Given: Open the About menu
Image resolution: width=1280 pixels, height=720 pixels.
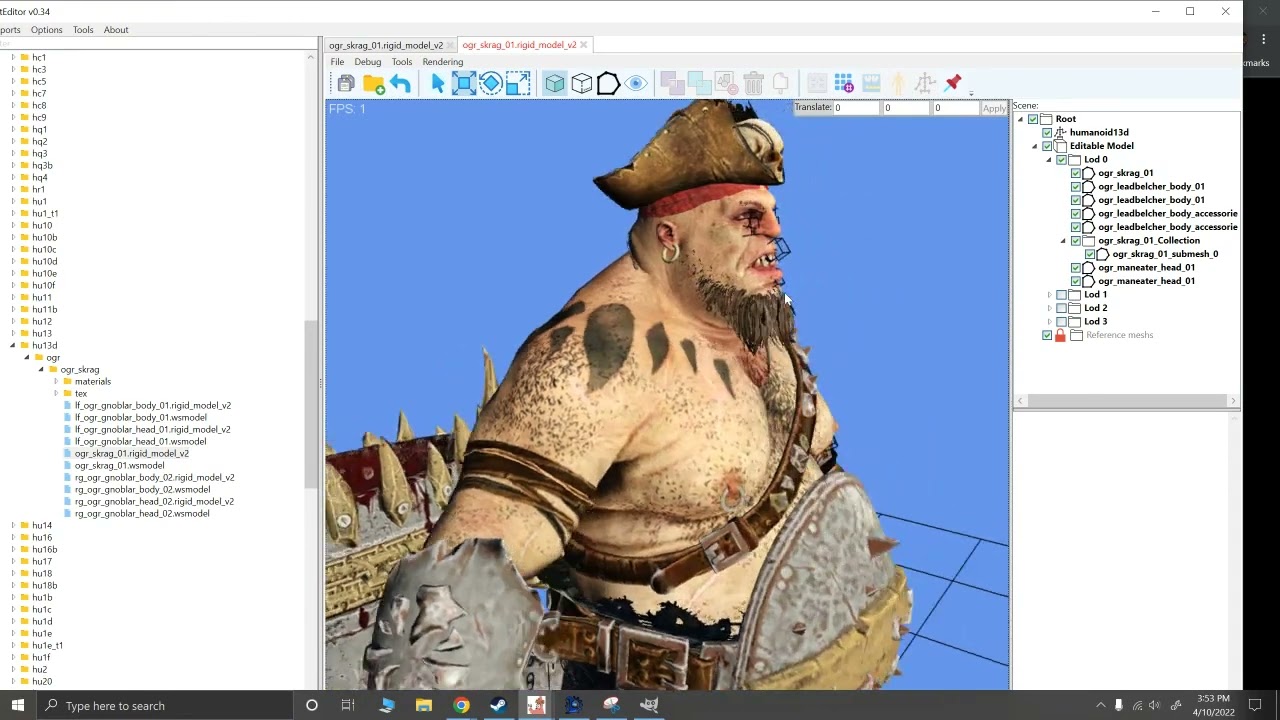Looking at the screenshot, I should (116, 30).
